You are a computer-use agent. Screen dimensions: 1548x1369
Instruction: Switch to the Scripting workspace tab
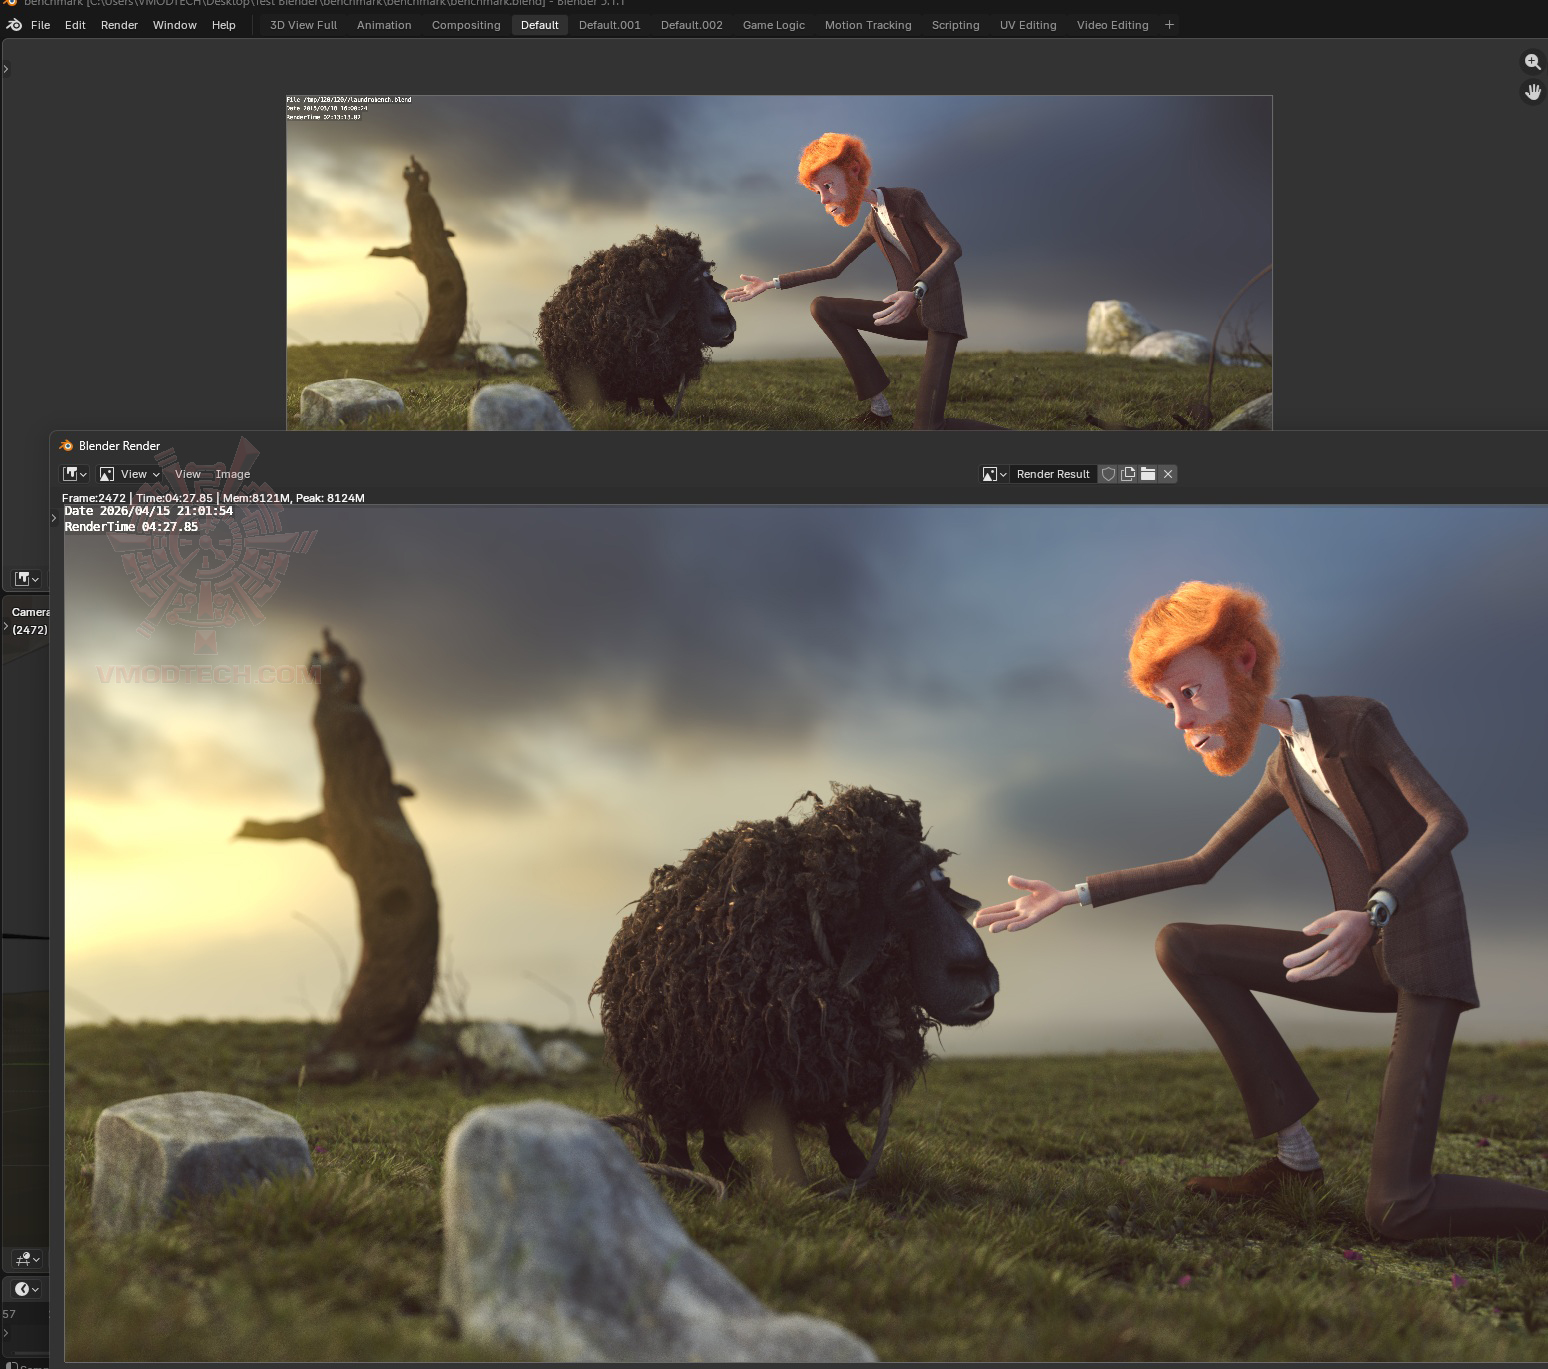[x=956, y=25]
